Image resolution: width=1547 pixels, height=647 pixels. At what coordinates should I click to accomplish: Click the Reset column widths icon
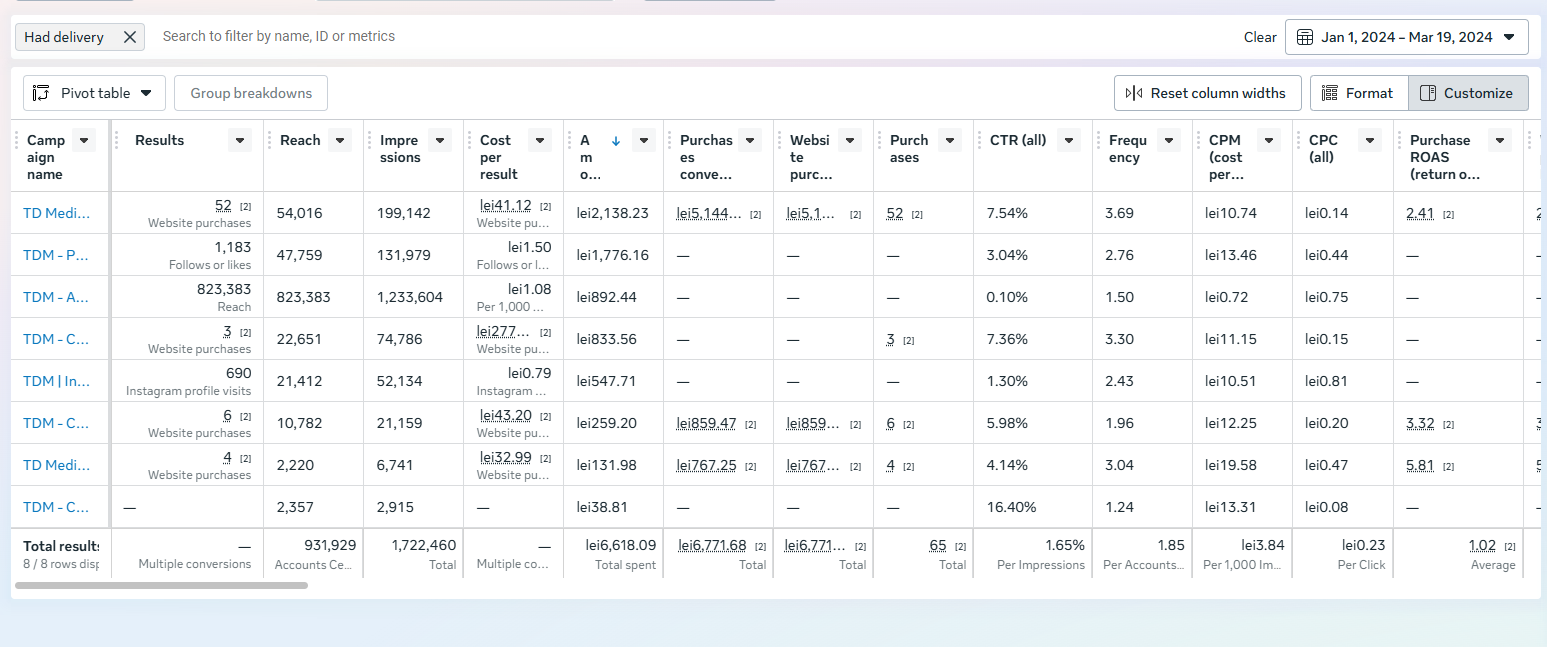click(x=1134, y=93)
